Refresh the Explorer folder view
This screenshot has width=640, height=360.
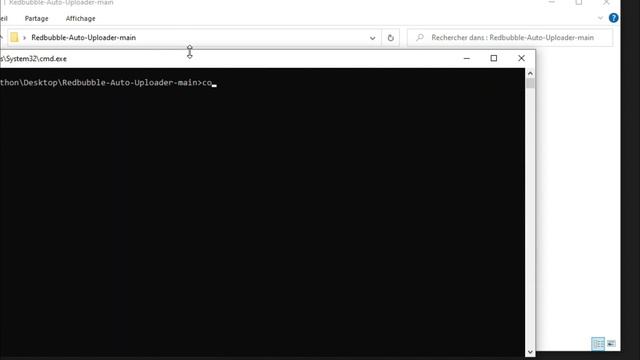(x=391, y=38)
